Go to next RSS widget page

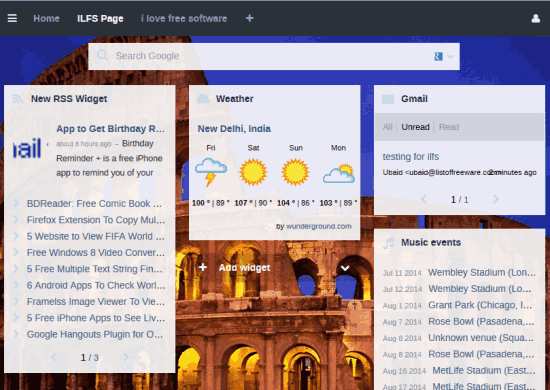coord(126,357)
